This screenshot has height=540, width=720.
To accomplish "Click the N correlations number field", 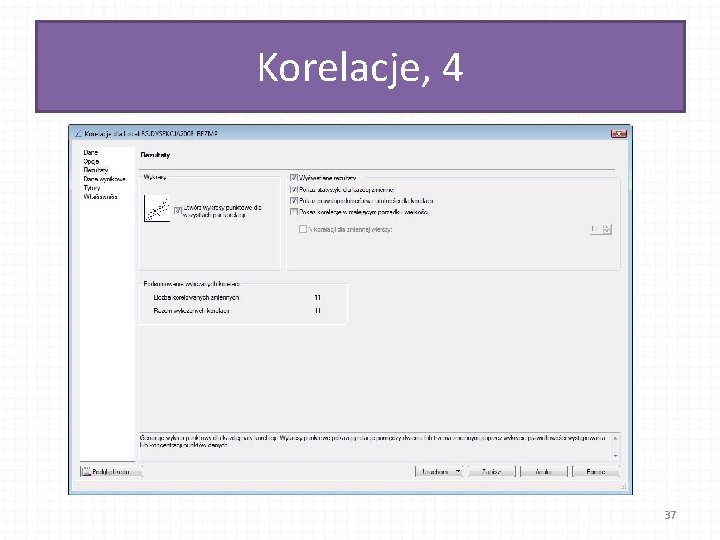I will pos(596,229).
